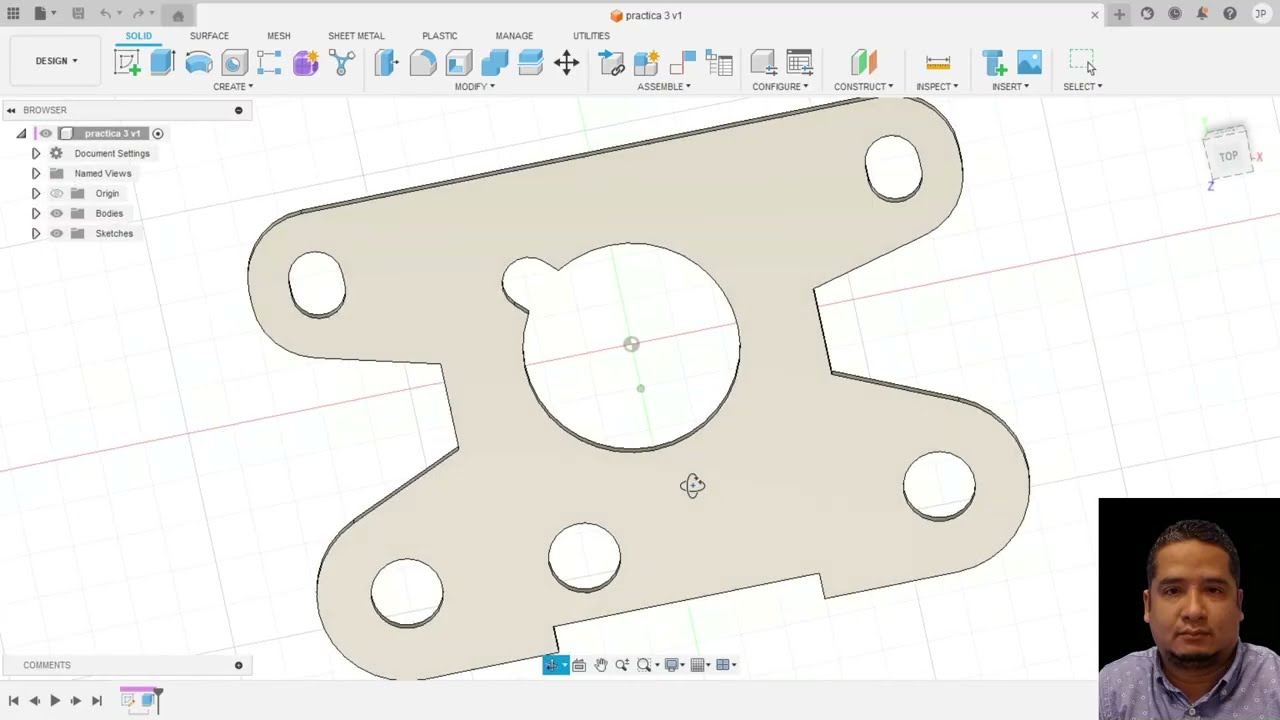
Task: Expand the Origin node
Action: tap(36, 193)
